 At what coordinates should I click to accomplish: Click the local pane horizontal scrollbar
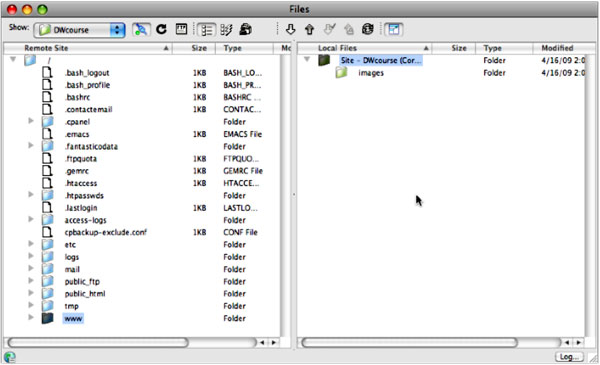tap(409, 342)
